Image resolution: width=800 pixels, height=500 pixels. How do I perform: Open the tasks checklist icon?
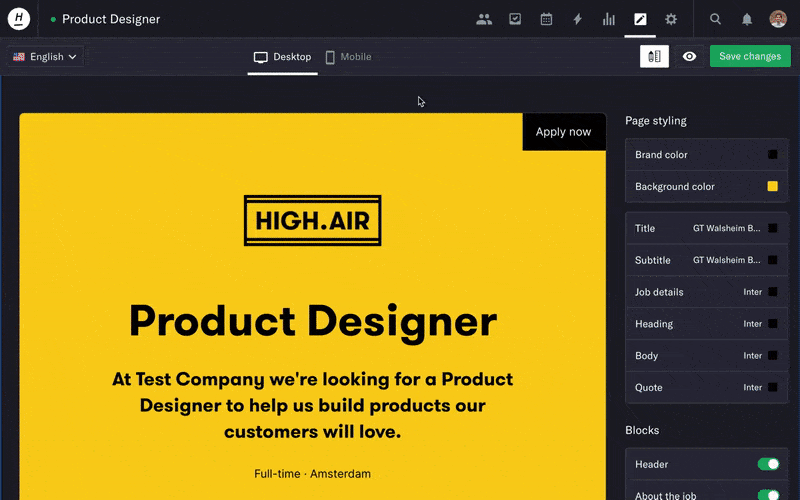click(x=515, y=19)
